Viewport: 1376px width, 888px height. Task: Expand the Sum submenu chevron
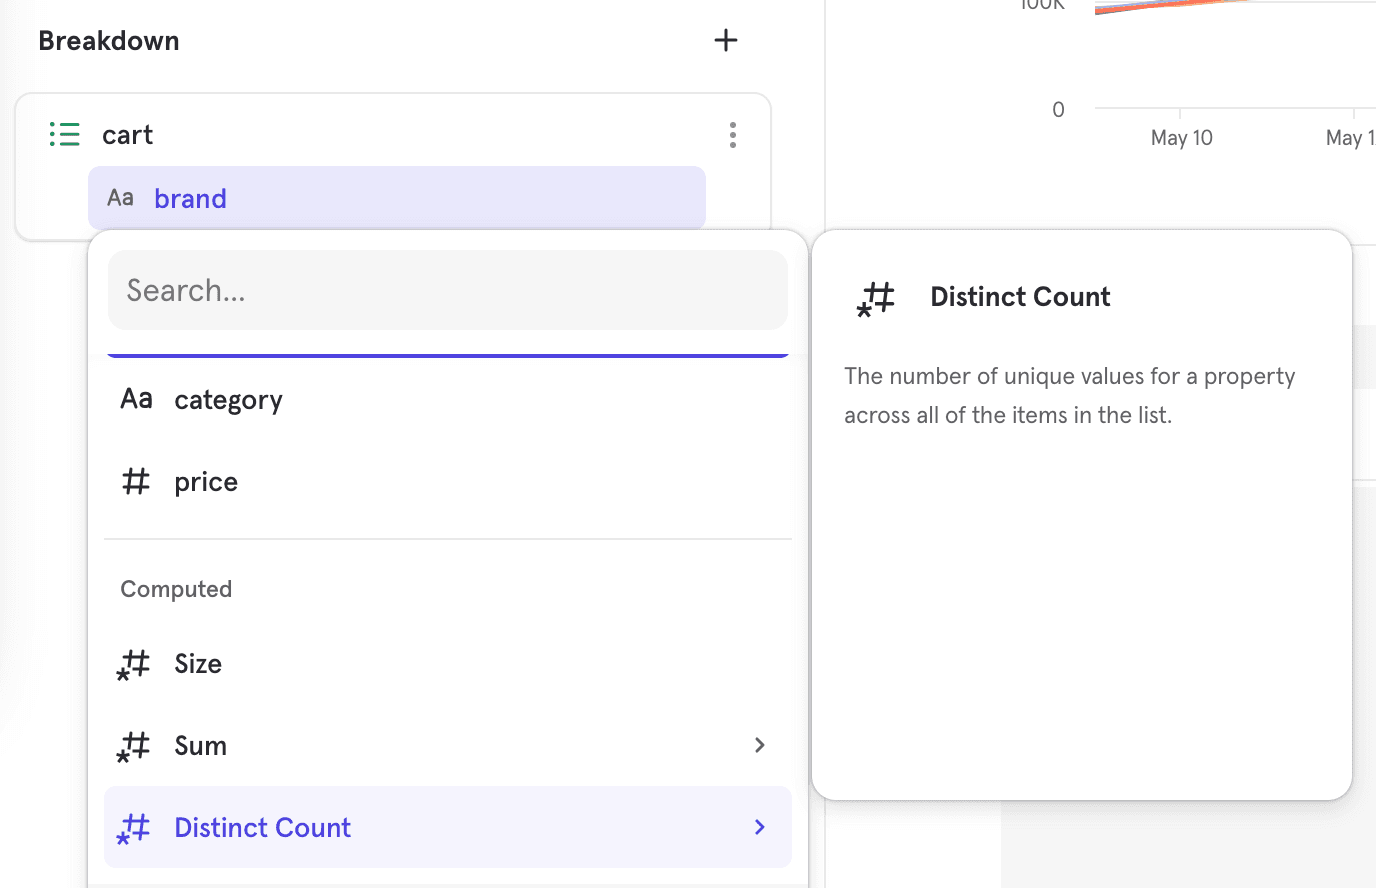tap(759, 745)
